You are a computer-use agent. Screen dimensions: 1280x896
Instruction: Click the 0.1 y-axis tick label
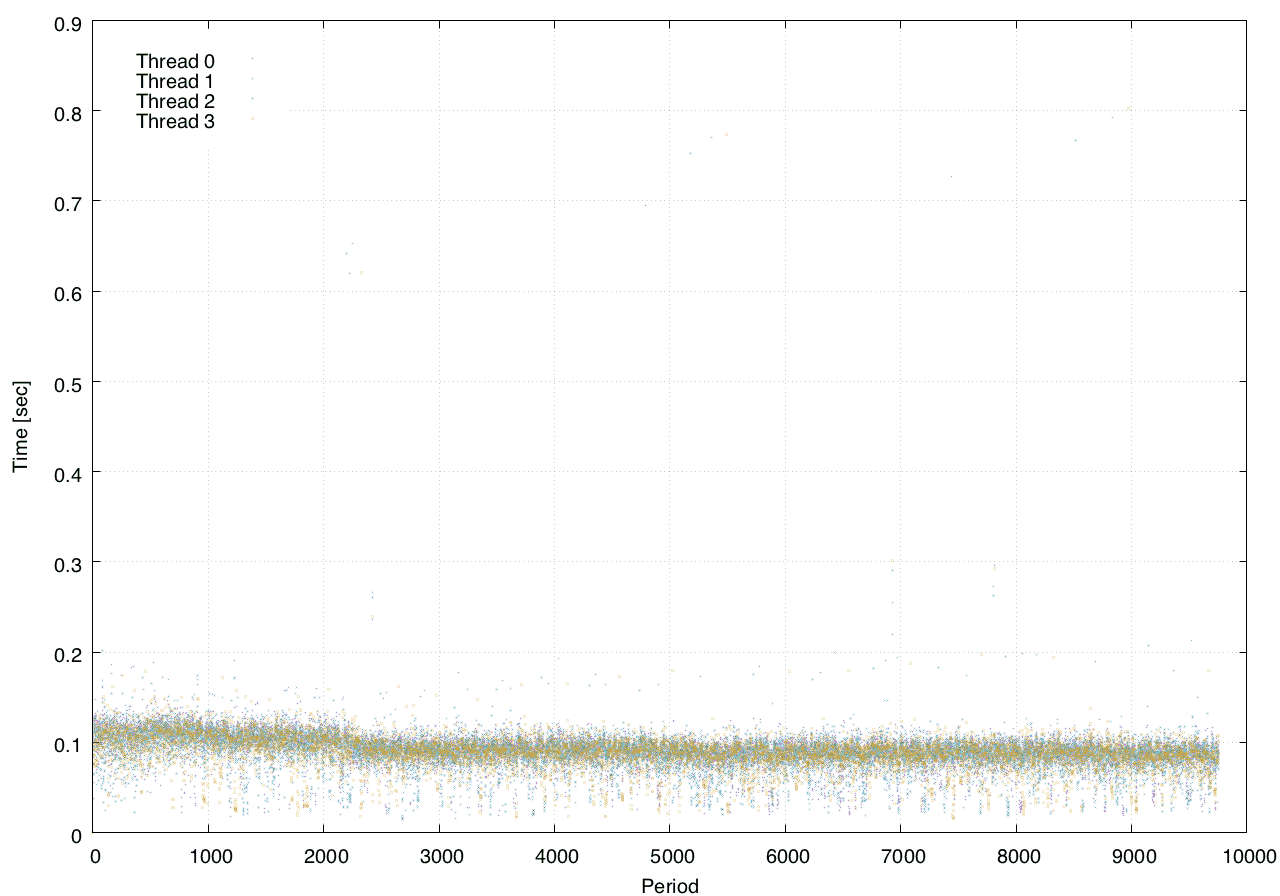tap(67, 743)
